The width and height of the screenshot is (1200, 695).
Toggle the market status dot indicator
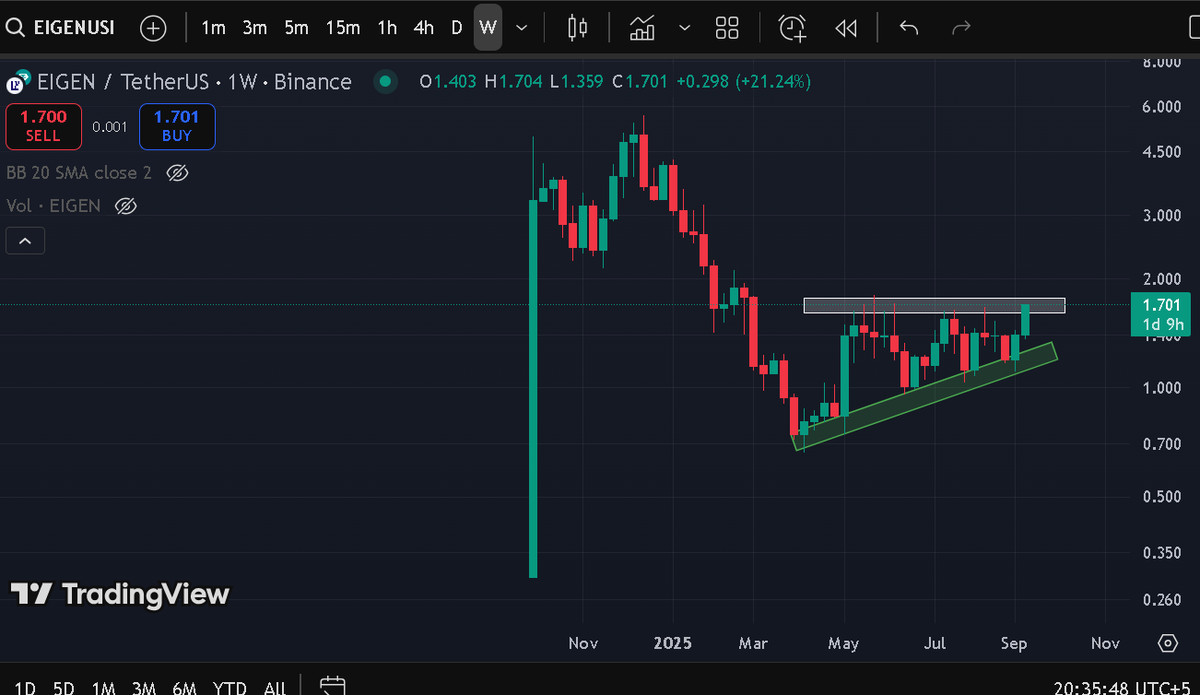click(383, 82)
